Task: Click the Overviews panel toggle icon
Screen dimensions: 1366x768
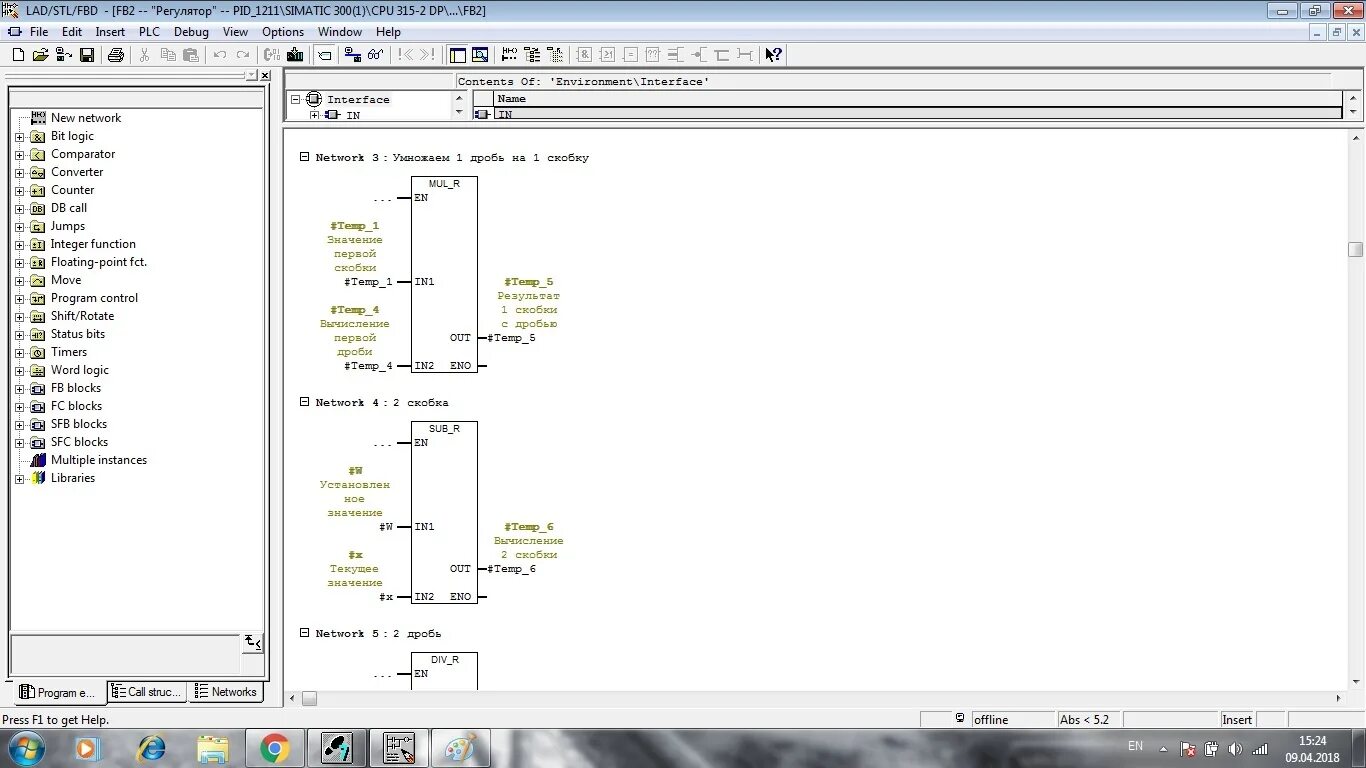Action: [x=457, y=55]
